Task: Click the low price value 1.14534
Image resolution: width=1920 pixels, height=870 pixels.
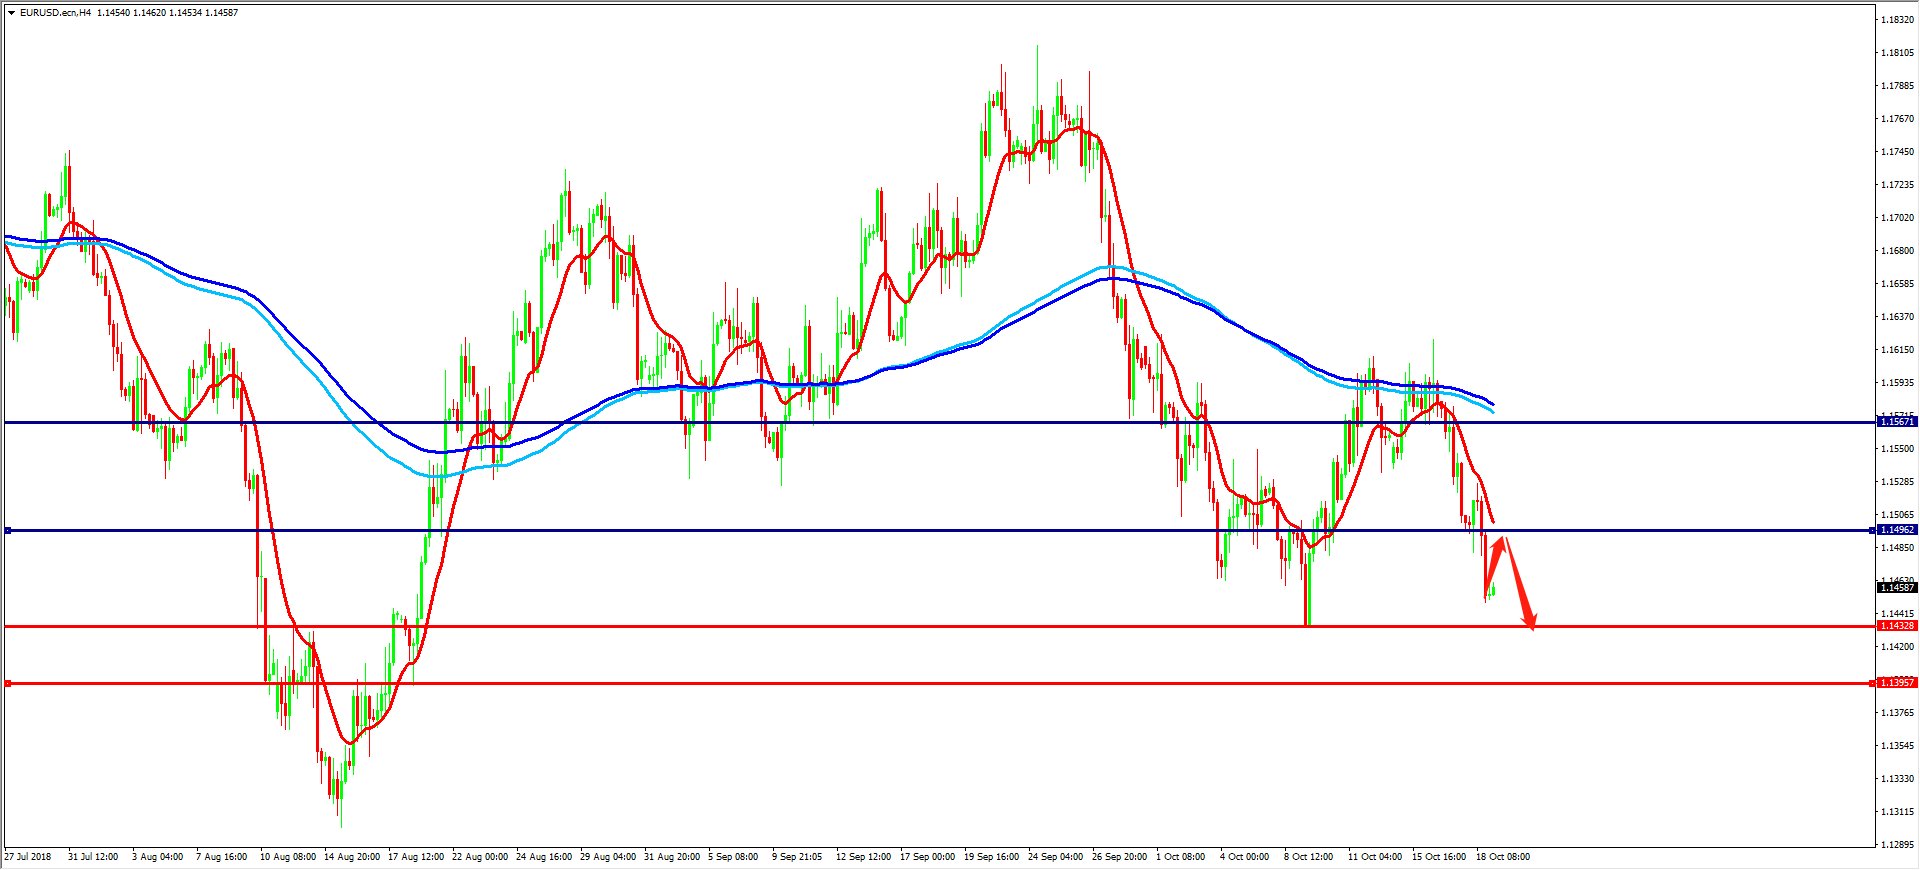Action: [185, 13]
